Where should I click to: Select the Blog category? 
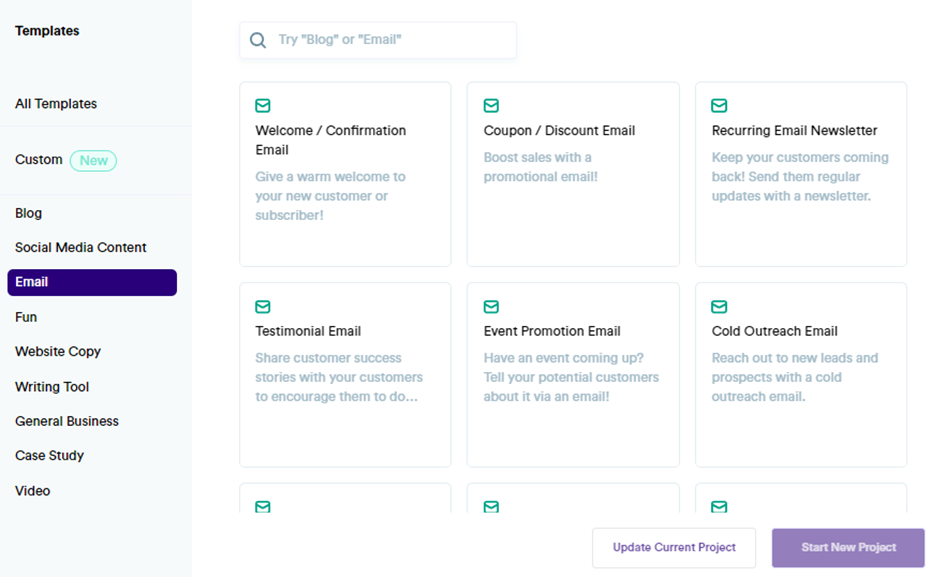(x=28, y=213)
